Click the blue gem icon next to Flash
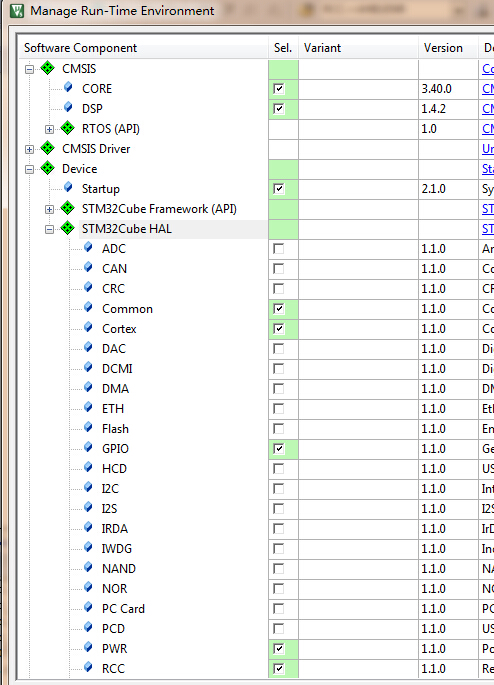Image resolution: width=494 pixels, height=685 pixels. [88, 428]
